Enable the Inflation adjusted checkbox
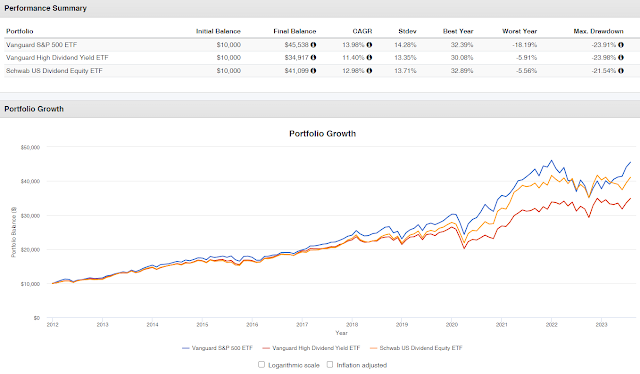Image resolution: width=640 pixels, height=374 pixels. click(x=330, y=364)
